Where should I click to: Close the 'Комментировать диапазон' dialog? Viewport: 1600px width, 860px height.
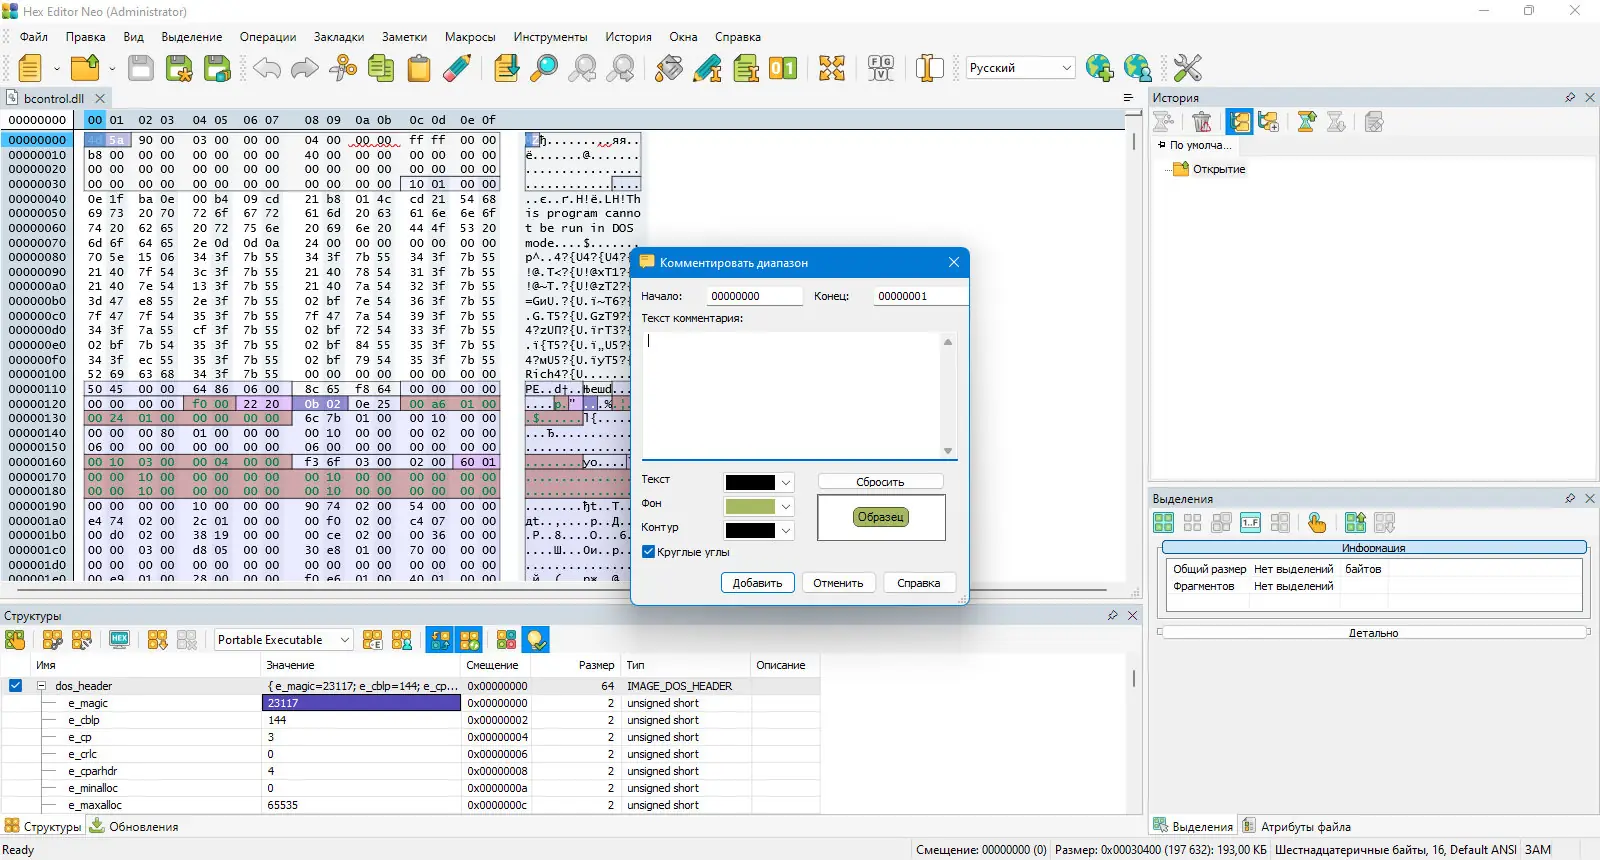pos(954,262)
